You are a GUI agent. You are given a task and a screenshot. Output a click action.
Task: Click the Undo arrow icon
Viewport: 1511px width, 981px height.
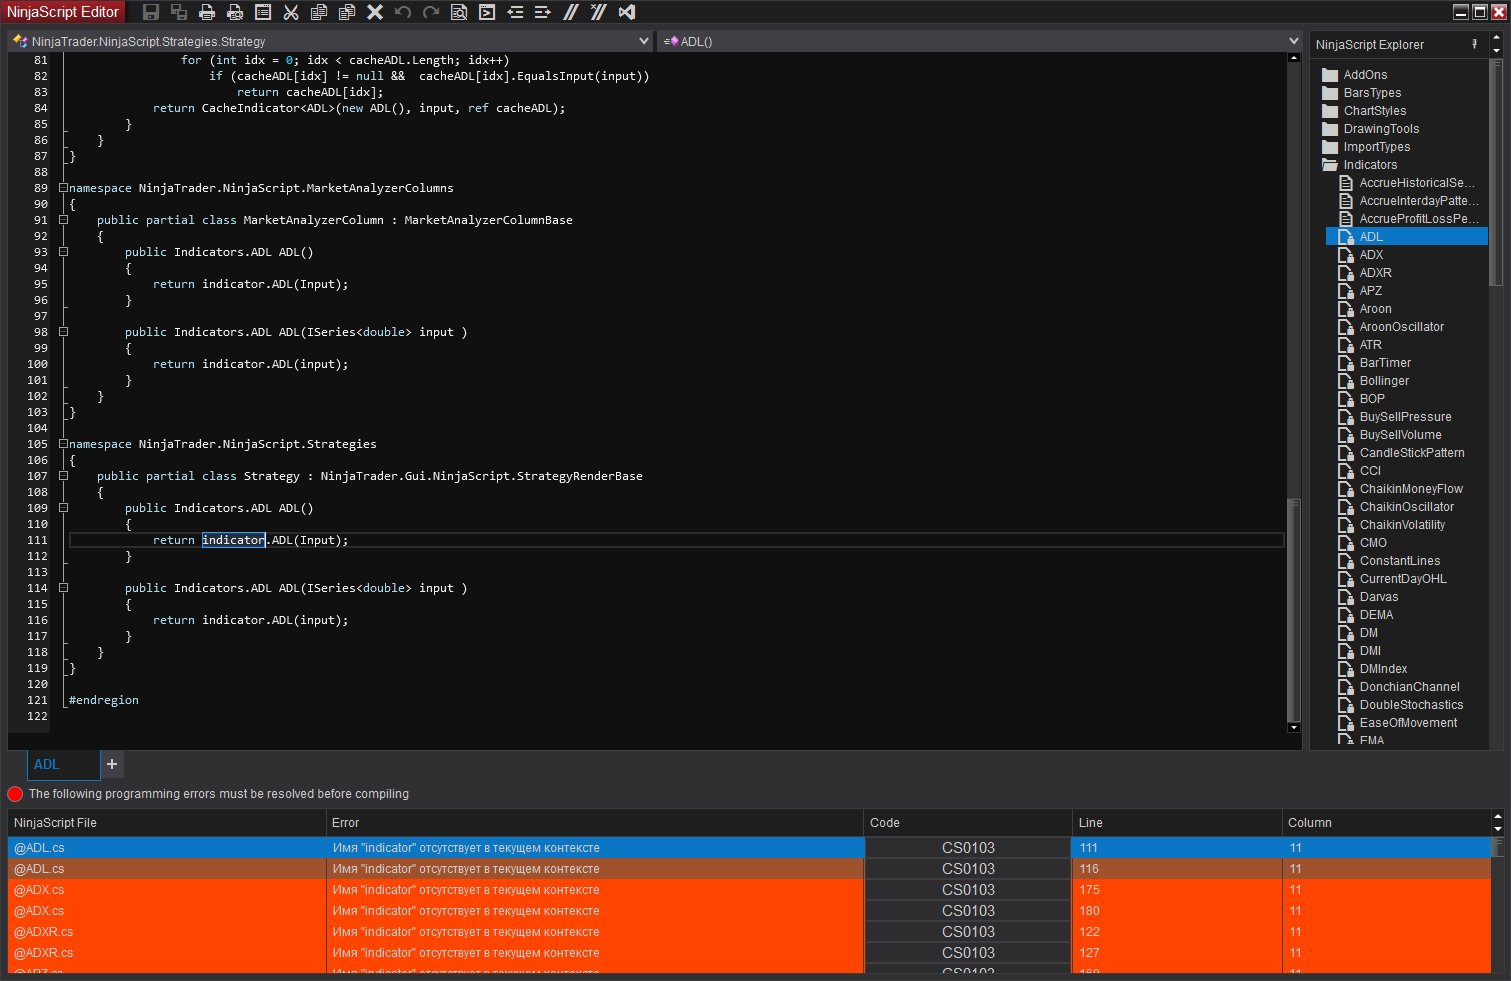point(403,12)
